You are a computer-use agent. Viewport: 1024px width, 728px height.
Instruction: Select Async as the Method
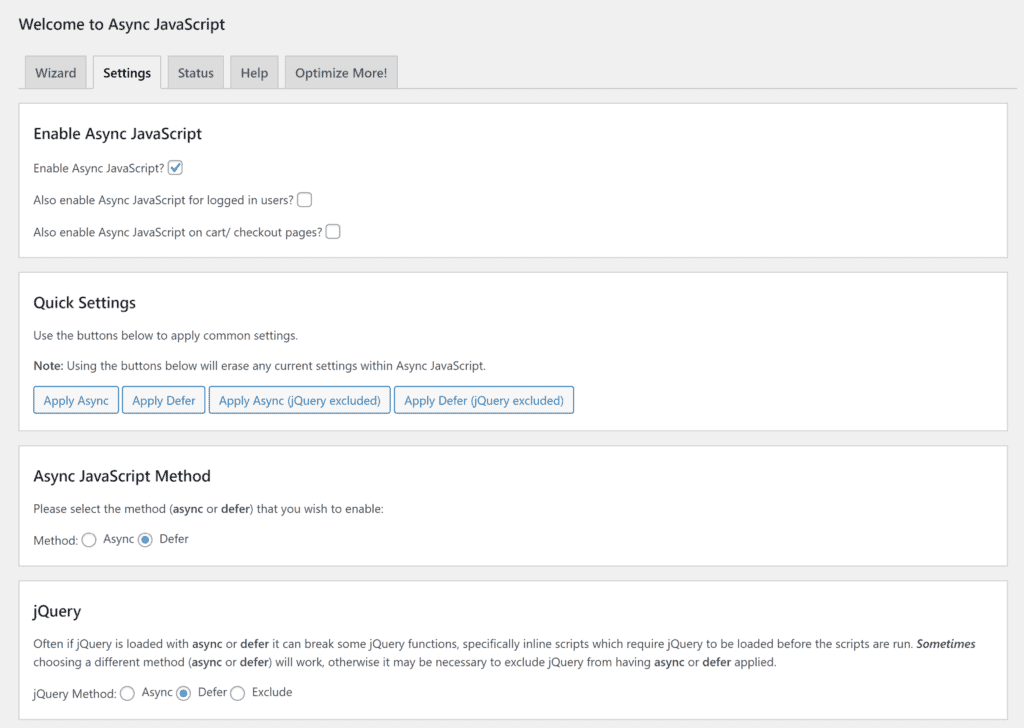pyautogui.click(x=89, y=540)
